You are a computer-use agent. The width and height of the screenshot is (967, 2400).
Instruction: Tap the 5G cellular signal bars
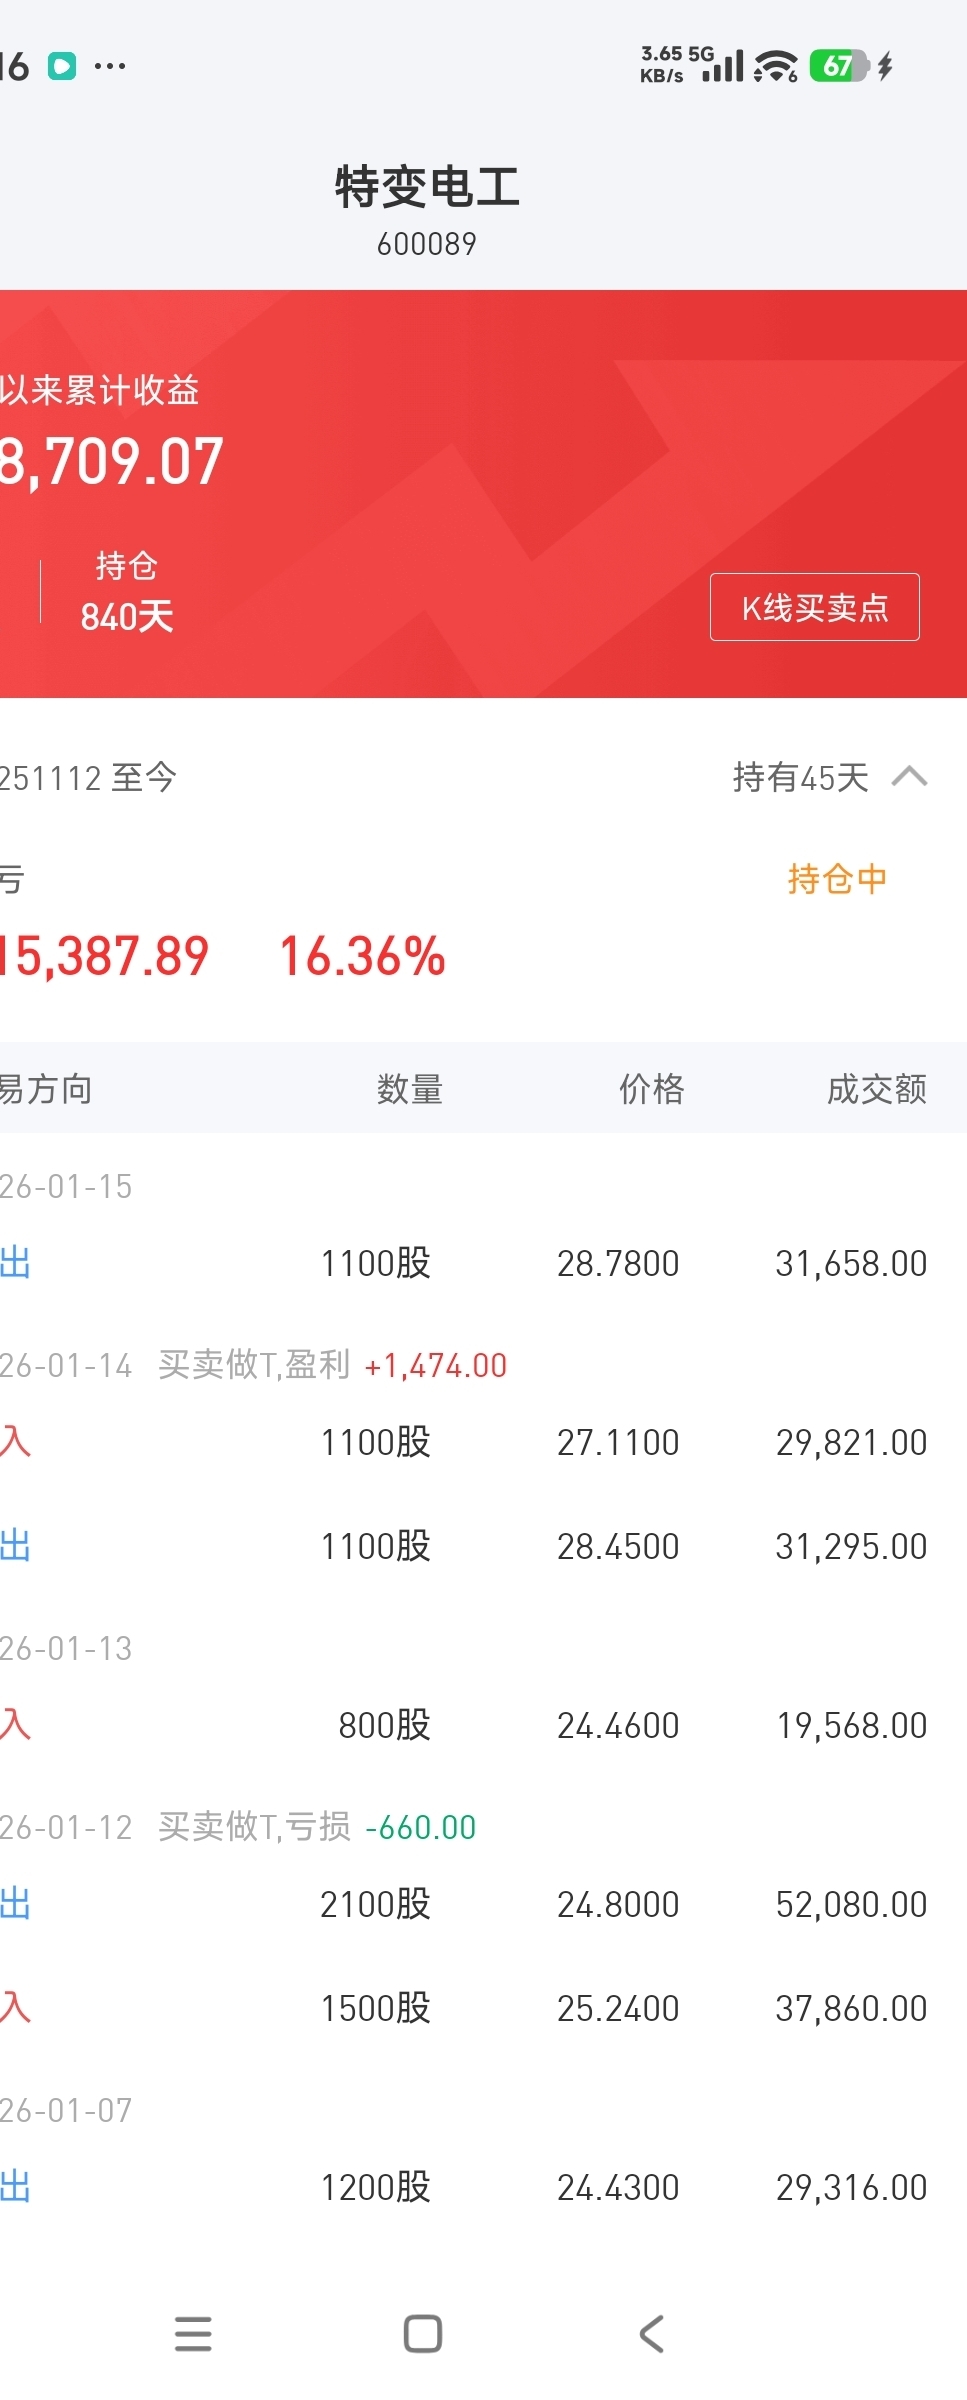723,66
